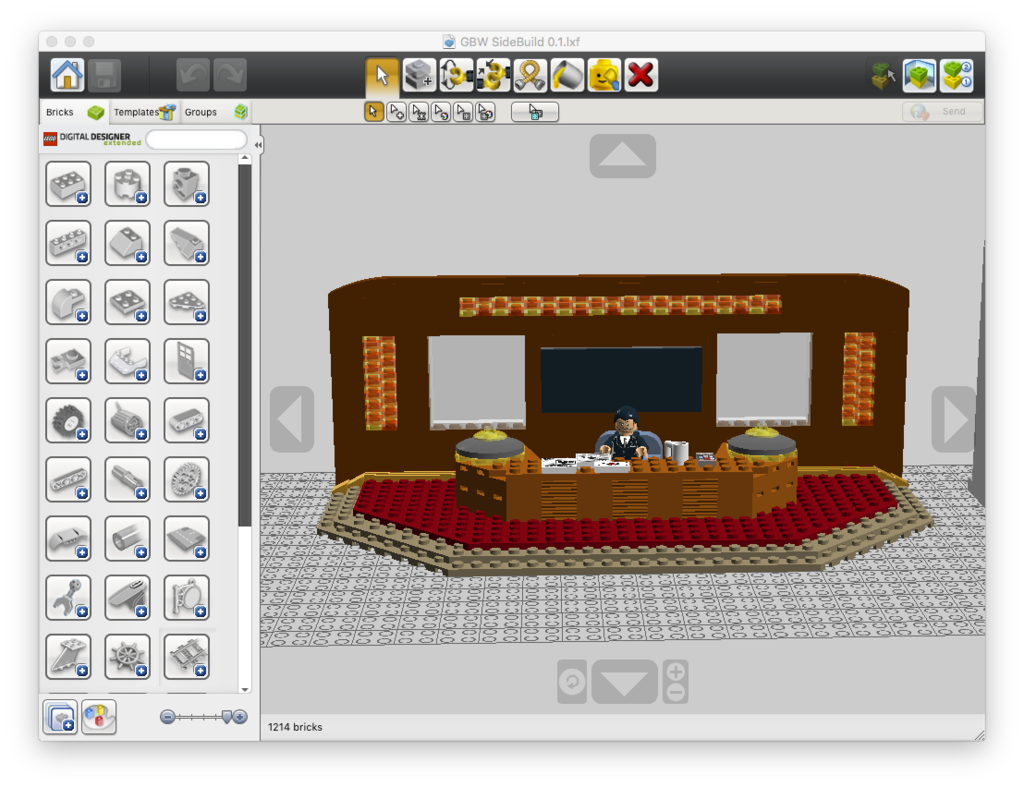Viewport: 1024px width, 787px height.
Task: Switch to Building Guide mode
Action: pyautogui.click(x=956, y=75)
